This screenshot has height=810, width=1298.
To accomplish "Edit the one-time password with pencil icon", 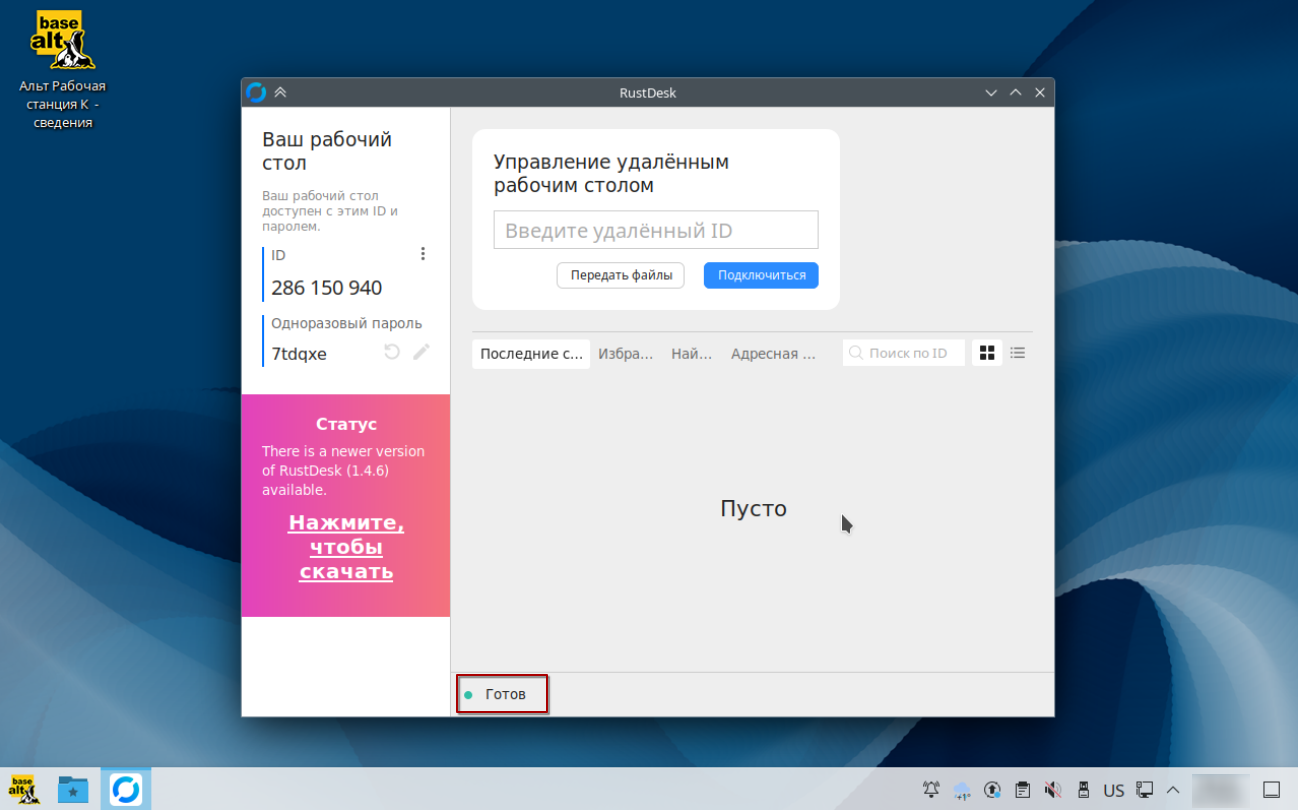I will (421, 352).
